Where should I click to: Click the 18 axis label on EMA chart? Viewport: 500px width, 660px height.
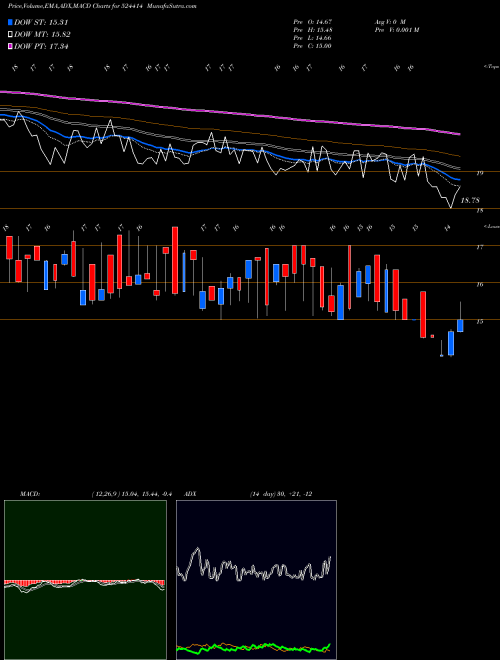[x=480, y=210]
